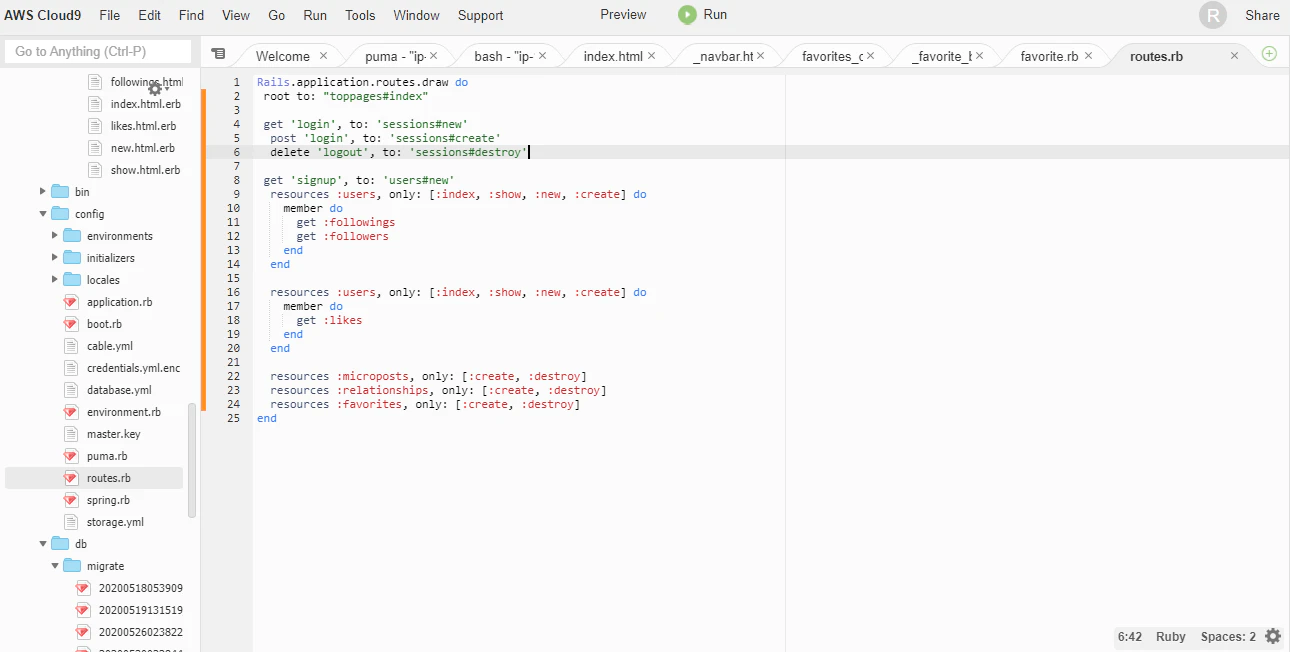Open storage.yml in file tree
The image size is (1290, 652).
point(115,522)
